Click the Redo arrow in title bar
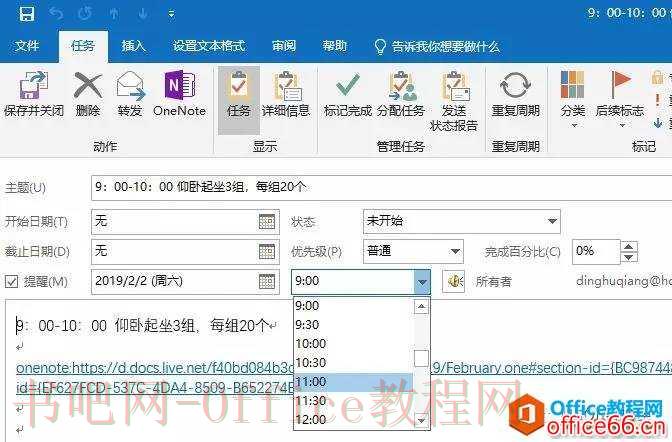This screenshot has width=672, height=442. point(85,14)
